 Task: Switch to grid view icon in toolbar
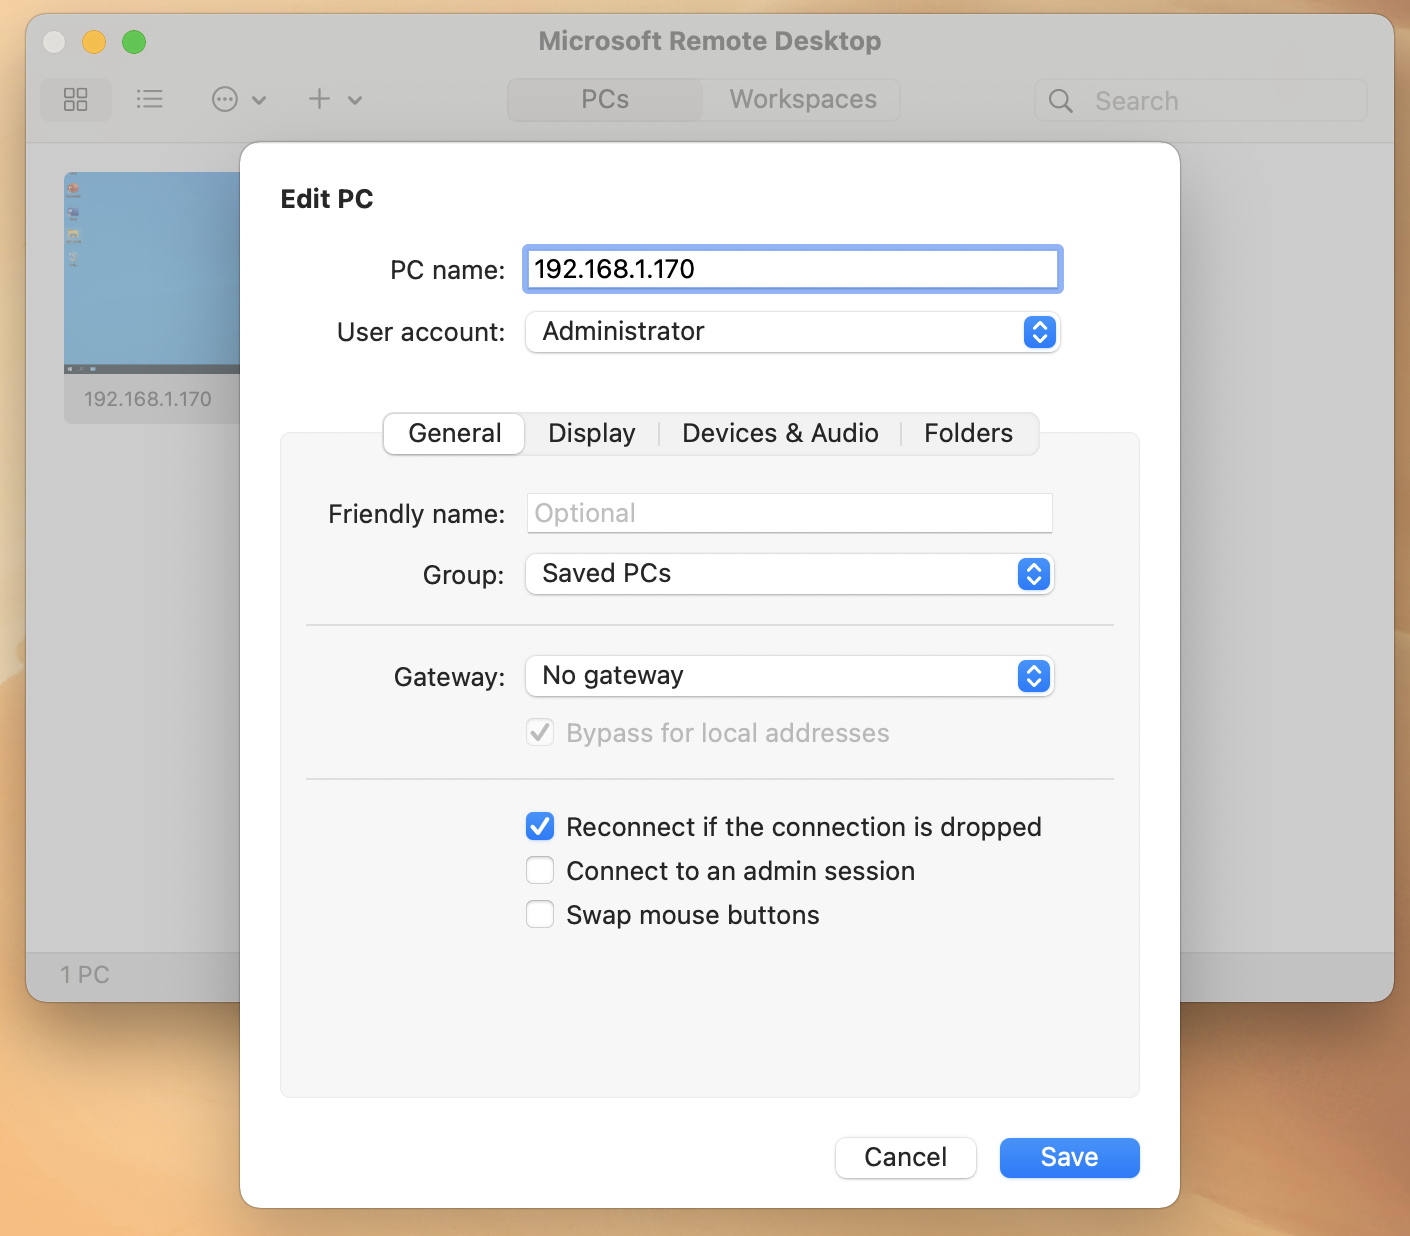[x=75, y=99]
